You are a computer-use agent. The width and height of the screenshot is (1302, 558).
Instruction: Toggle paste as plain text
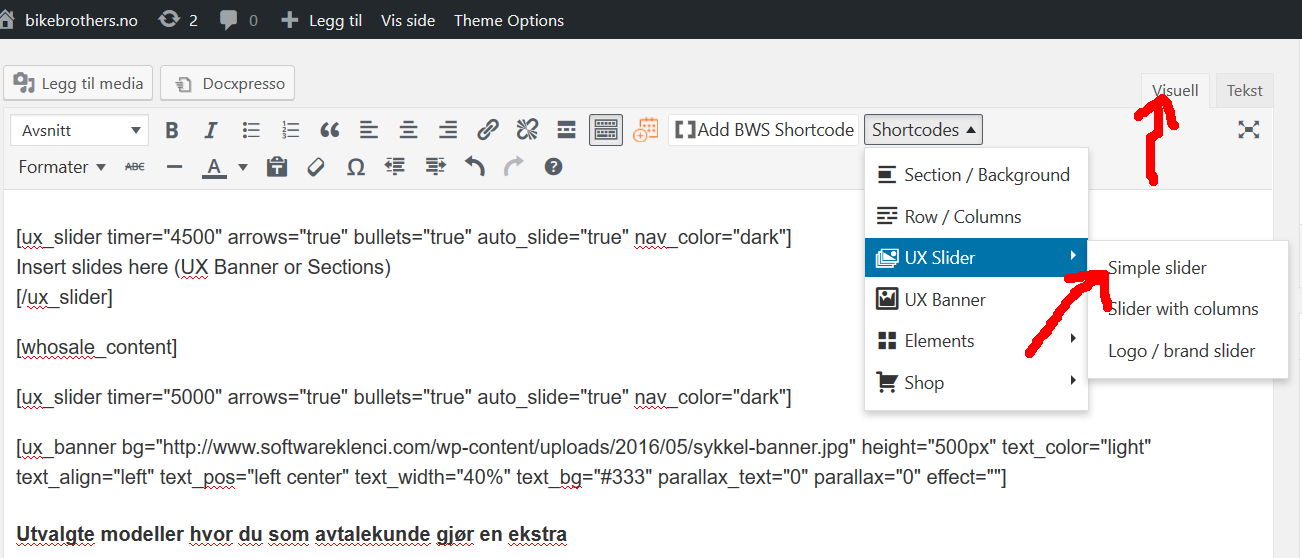click(277, 167)
